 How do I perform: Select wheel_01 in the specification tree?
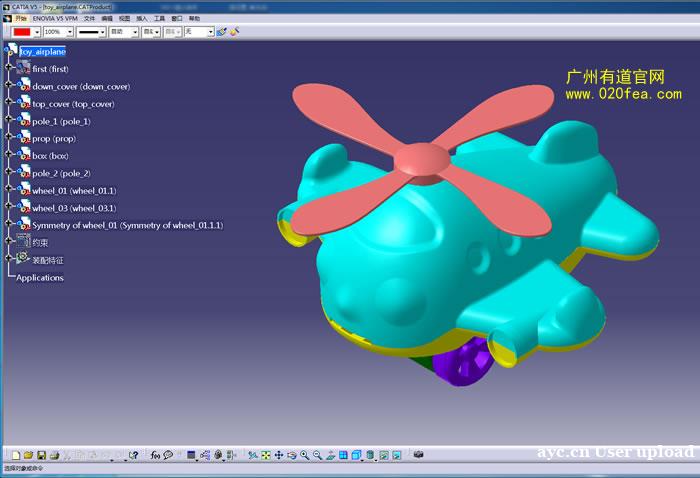pyautogui.click(x=74, y=190)
